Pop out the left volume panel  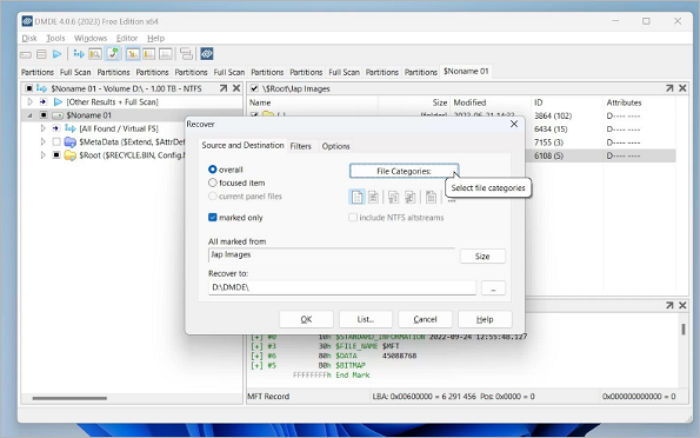236,89
